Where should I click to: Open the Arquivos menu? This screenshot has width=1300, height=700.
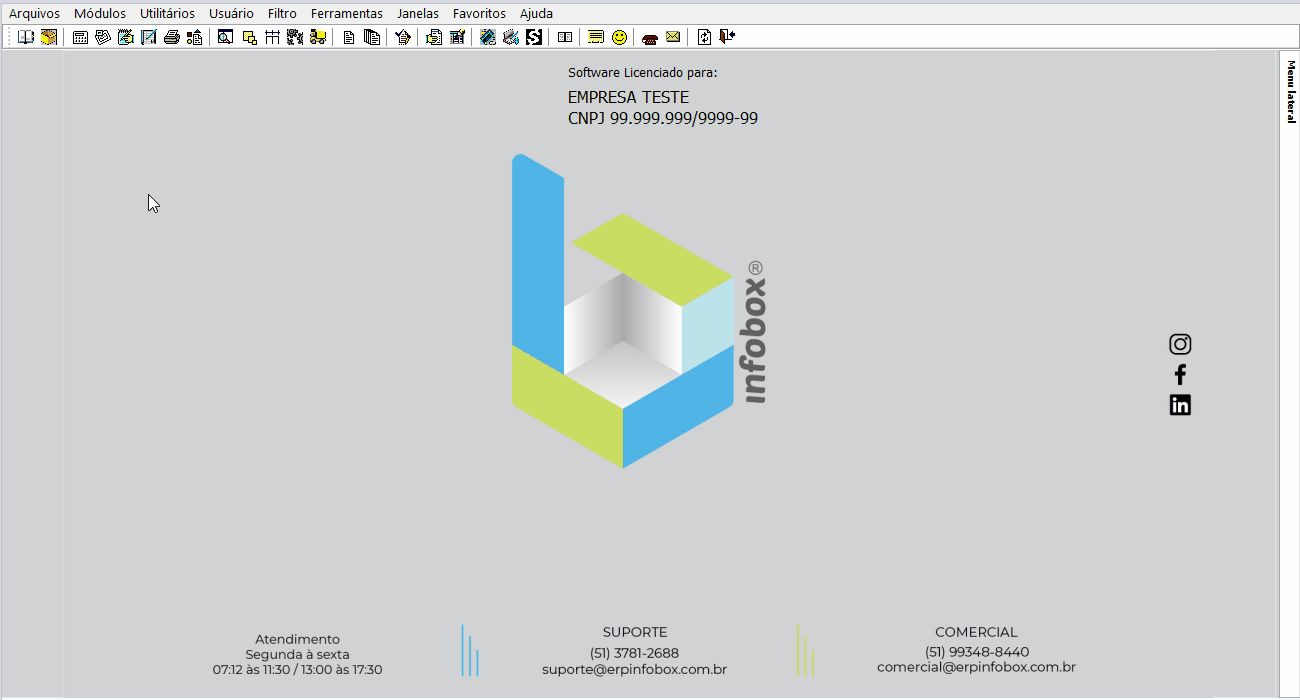pyautogui.click(x=34, y=14)
